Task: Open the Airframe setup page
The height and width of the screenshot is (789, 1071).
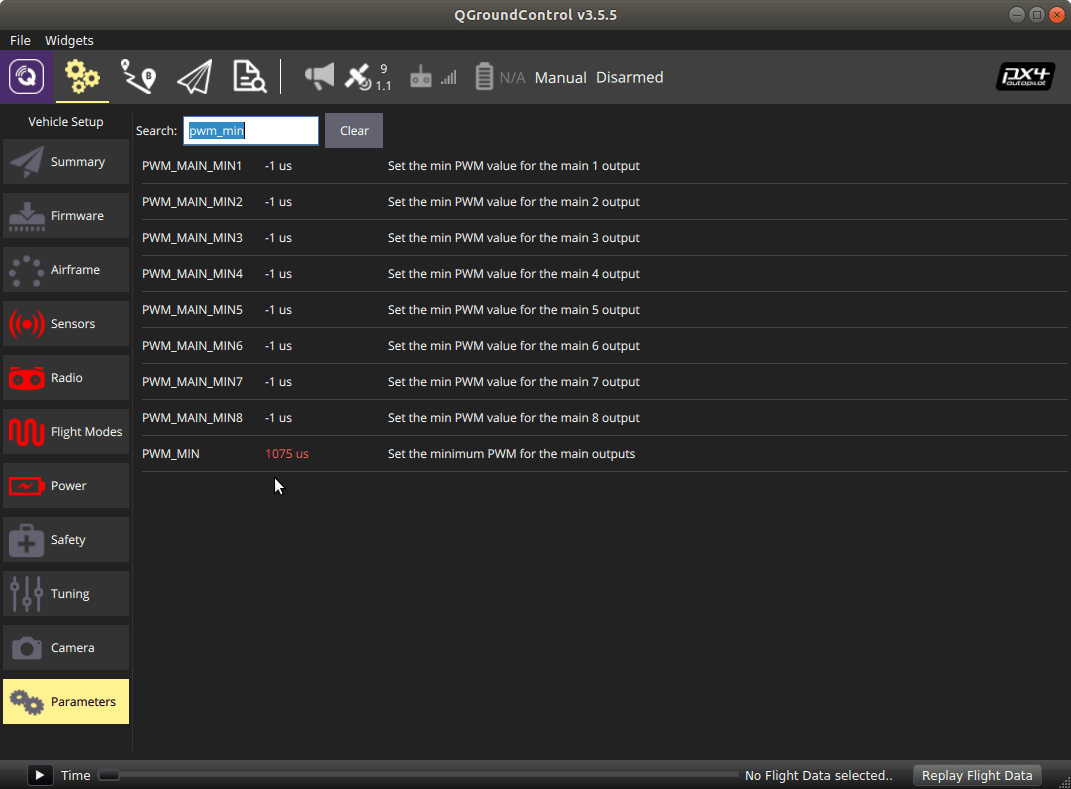Action: [x=66, y=270]
